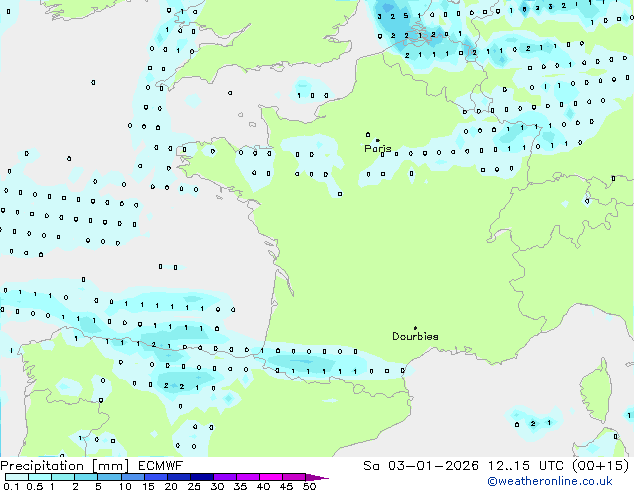Select the legend swatch between 35 and 40
Viewport: 634px width, 490px height.
click(248, 477)
